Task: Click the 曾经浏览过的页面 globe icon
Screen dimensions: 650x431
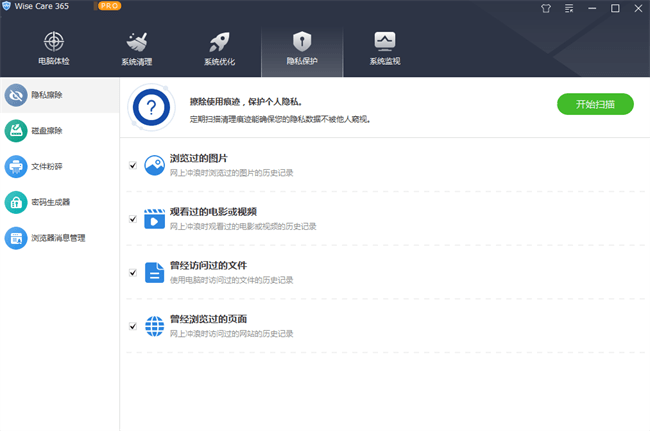Action: point(154,326)
